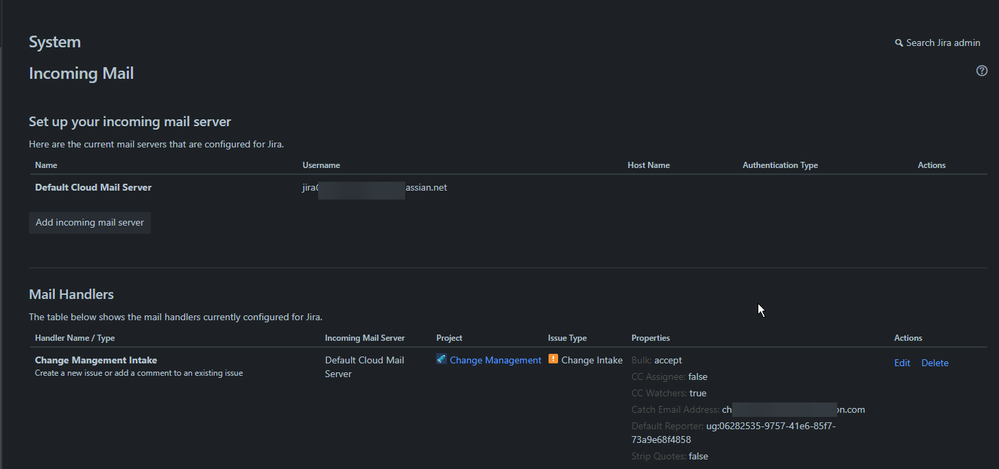This screenshot has width=999, height=469.
Task: Click the handler description about creating issues
Action: click(139, 373)
